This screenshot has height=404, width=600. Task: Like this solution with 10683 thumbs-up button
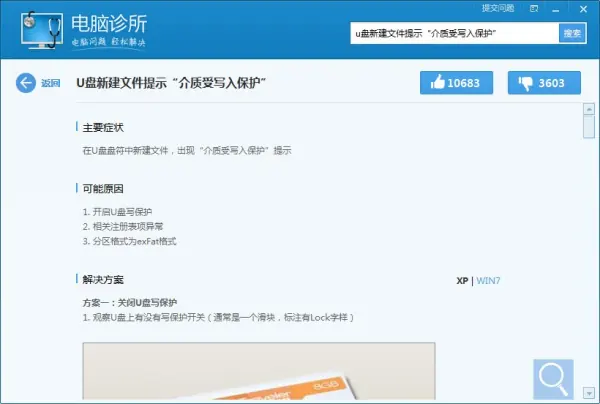tap(456, 83)
